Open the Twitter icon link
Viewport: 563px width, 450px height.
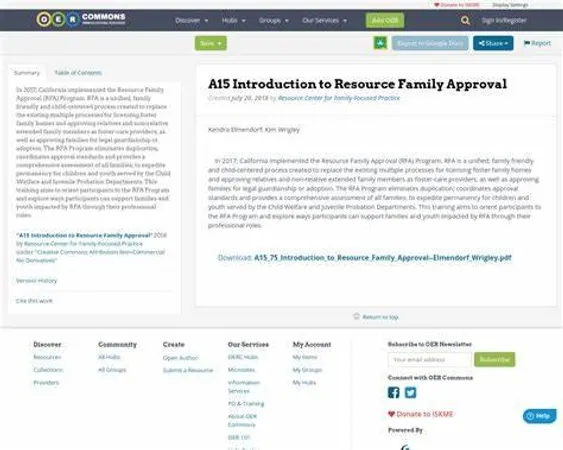tap(410, 392)
